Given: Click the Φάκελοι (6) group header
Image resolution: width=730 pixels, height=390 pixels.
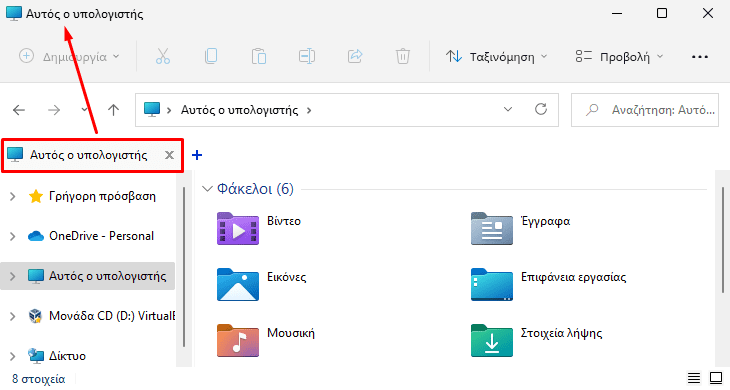Looking at the screenshot, I should pos(255,189).
